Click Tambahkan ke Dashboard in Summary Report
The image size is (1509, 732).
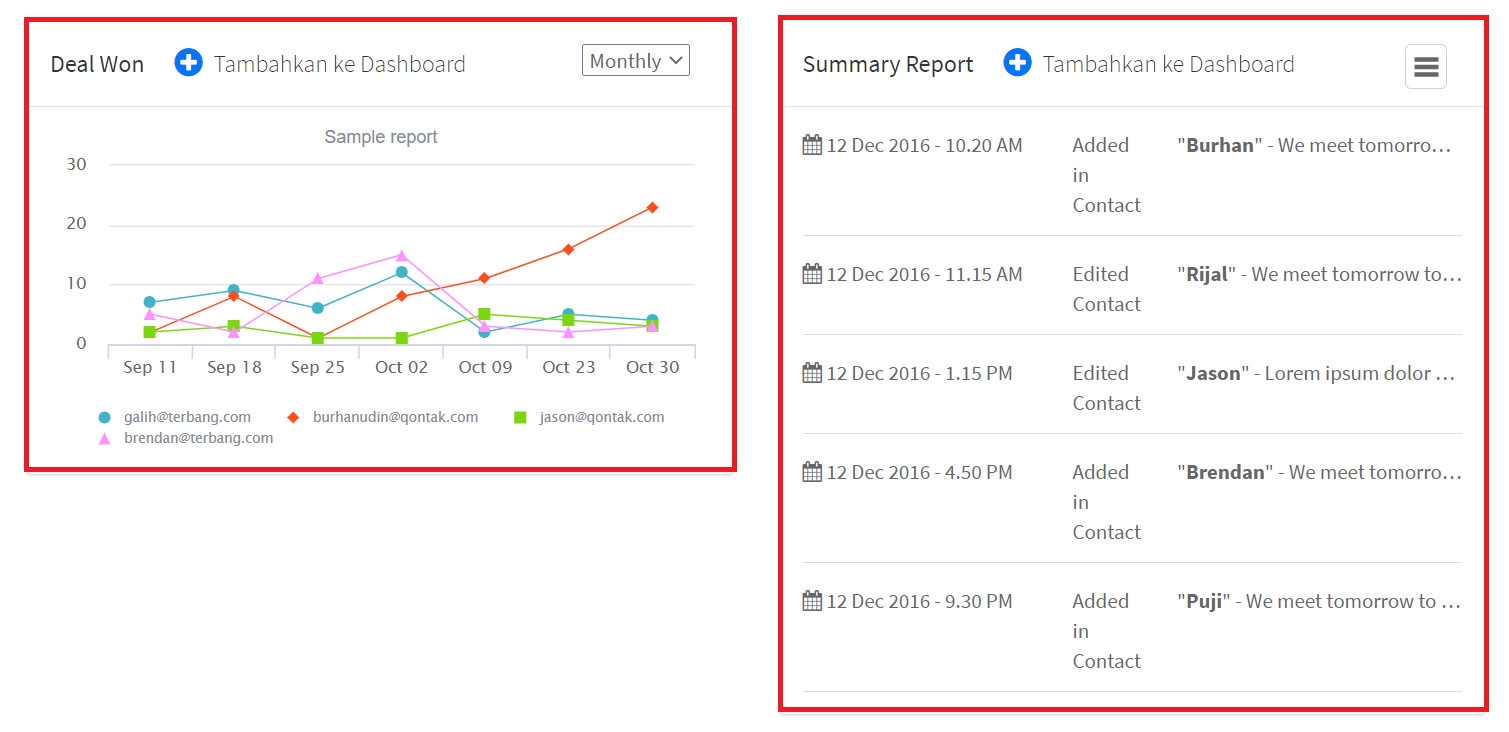pyautogui.click(x=1168, y=64)
